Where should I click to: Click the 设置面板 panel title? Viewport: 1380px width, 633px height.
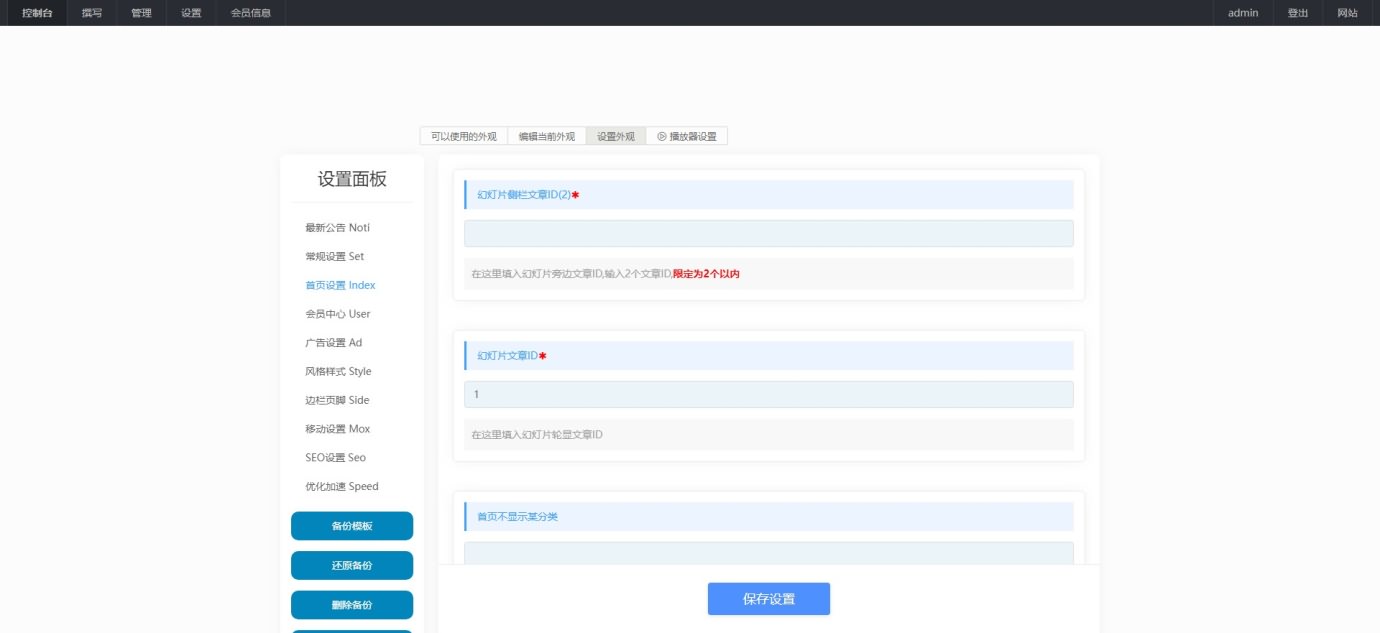[x=352, y=179]
